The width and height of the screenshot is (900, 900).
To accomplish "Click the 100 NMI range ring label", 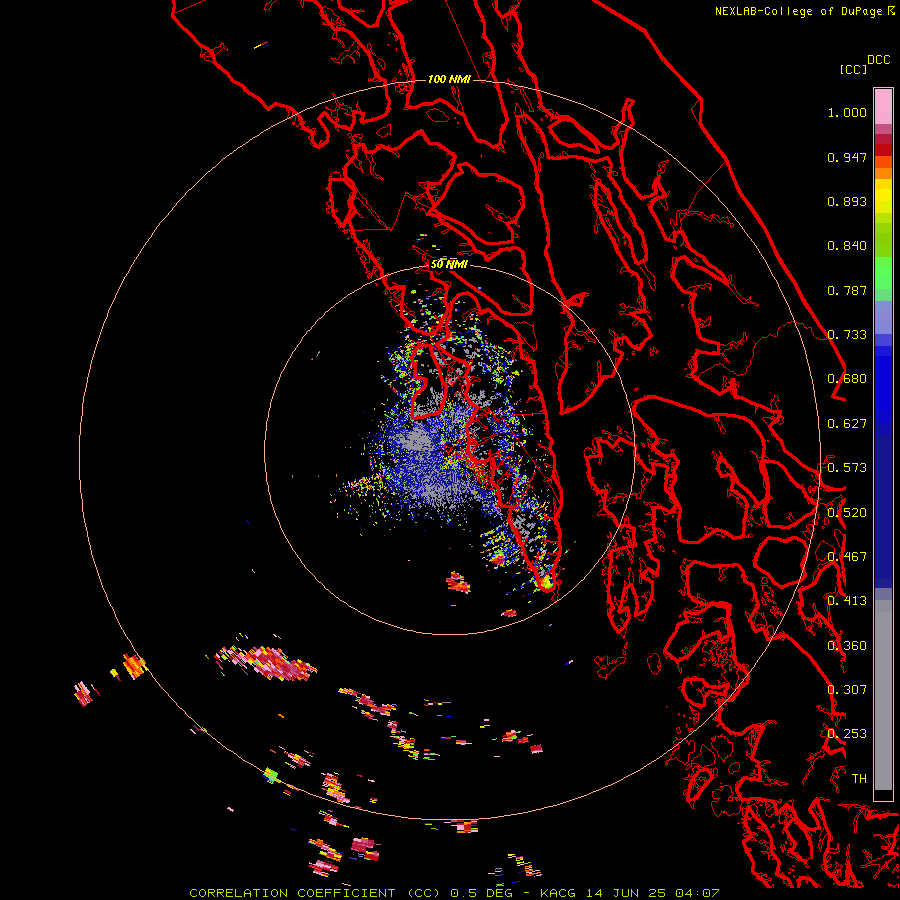I will coord(449,79).
